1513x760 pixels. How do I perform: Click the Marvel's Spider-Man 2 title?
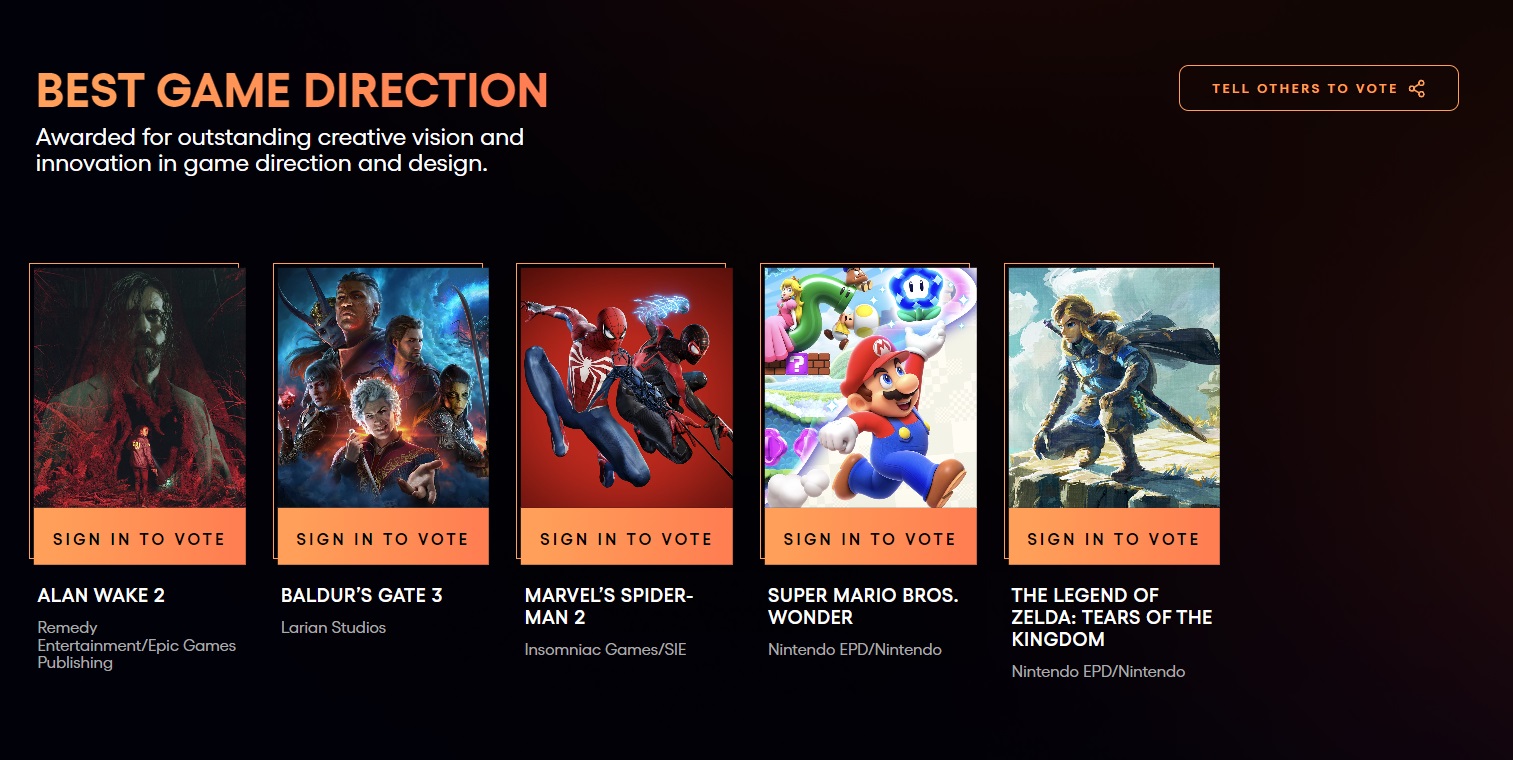click(x=609, y=606)
